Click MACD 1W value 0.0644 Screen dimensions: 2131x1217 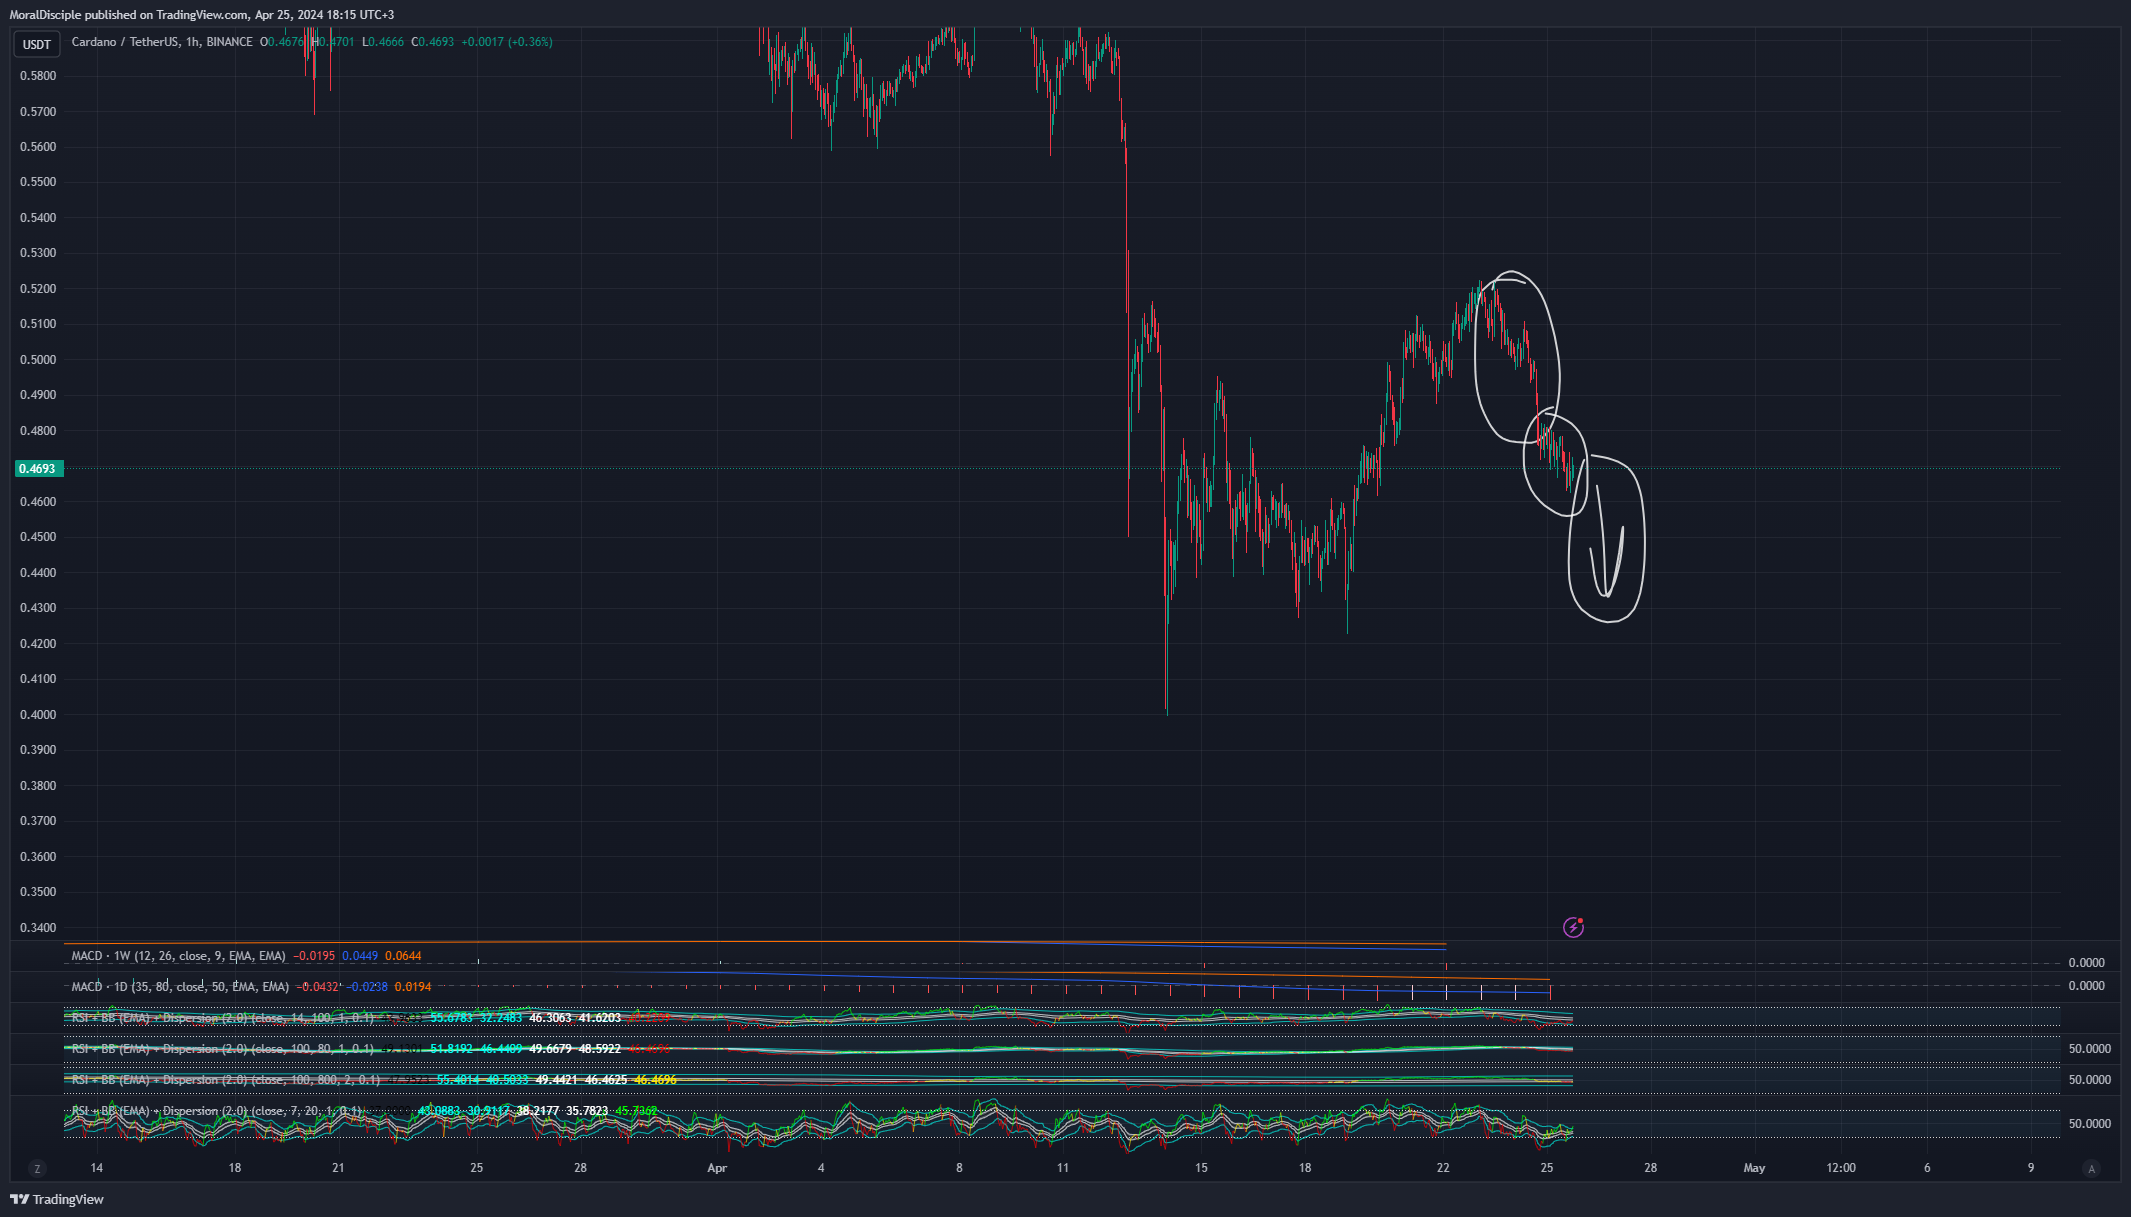403,956
